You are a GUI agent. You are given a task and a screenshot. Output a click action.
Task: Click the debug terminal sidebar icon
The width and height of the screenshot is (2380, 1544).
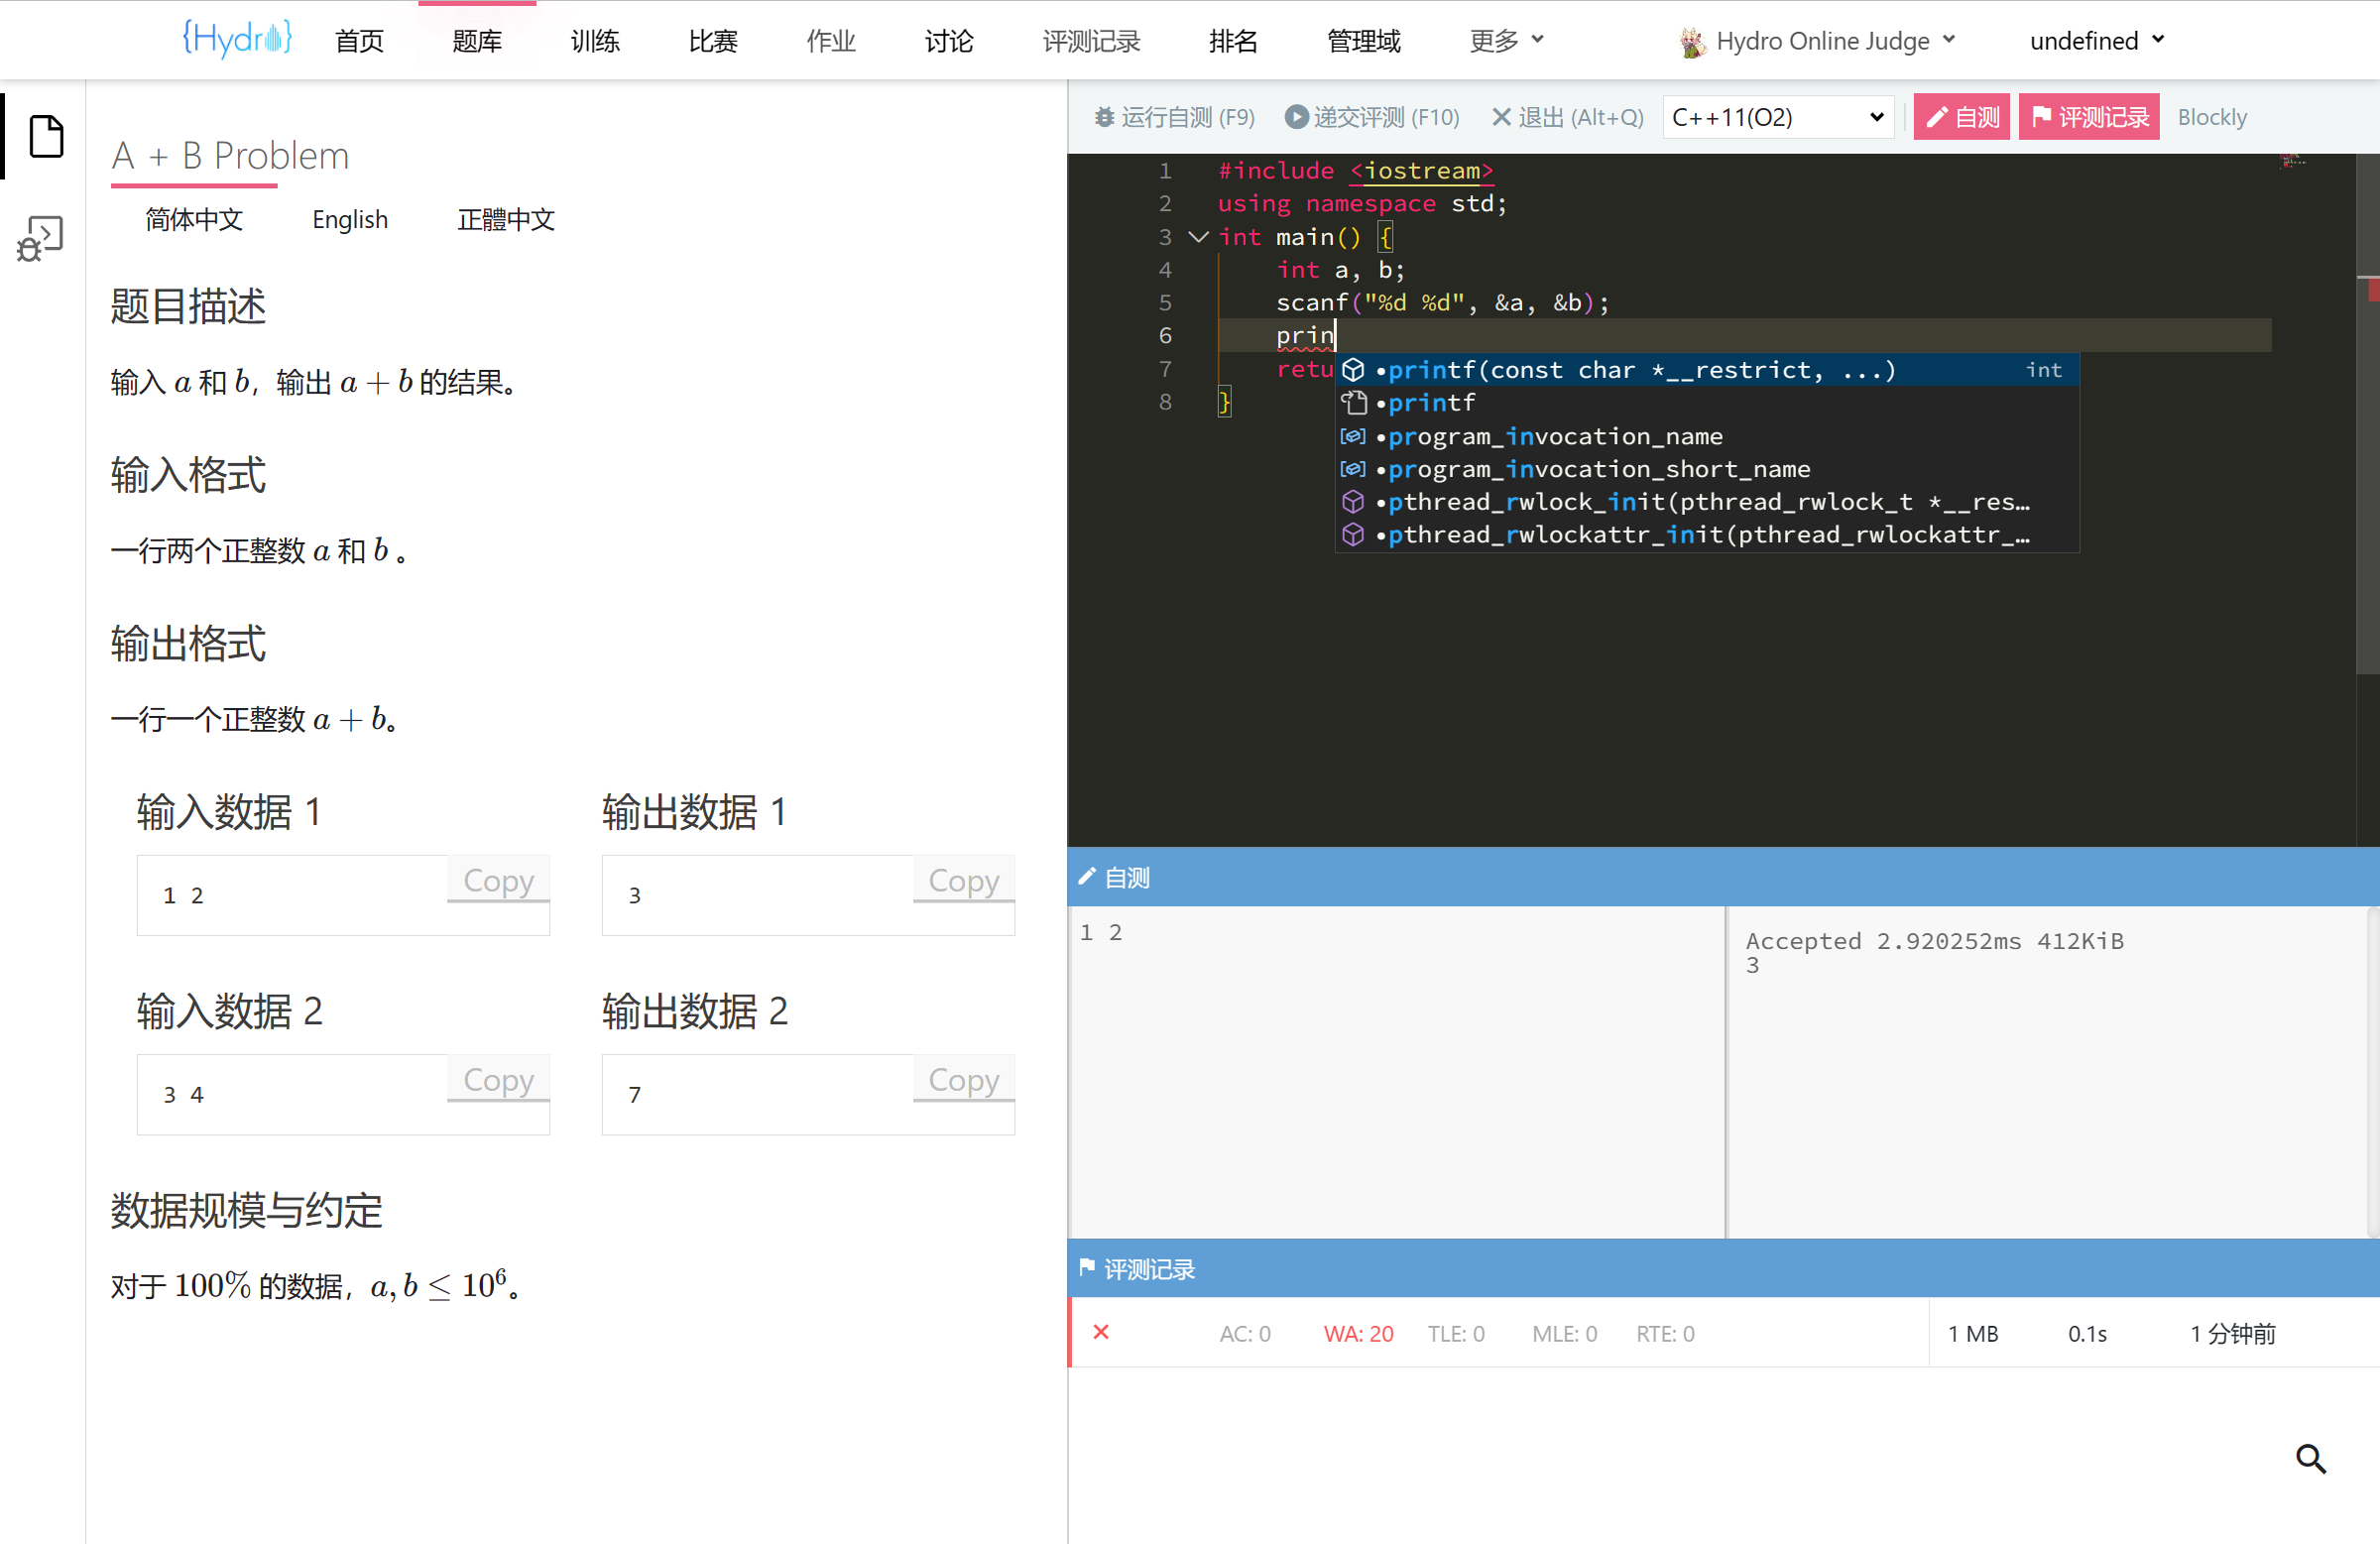pyautogui.click(x=41, y=239)
